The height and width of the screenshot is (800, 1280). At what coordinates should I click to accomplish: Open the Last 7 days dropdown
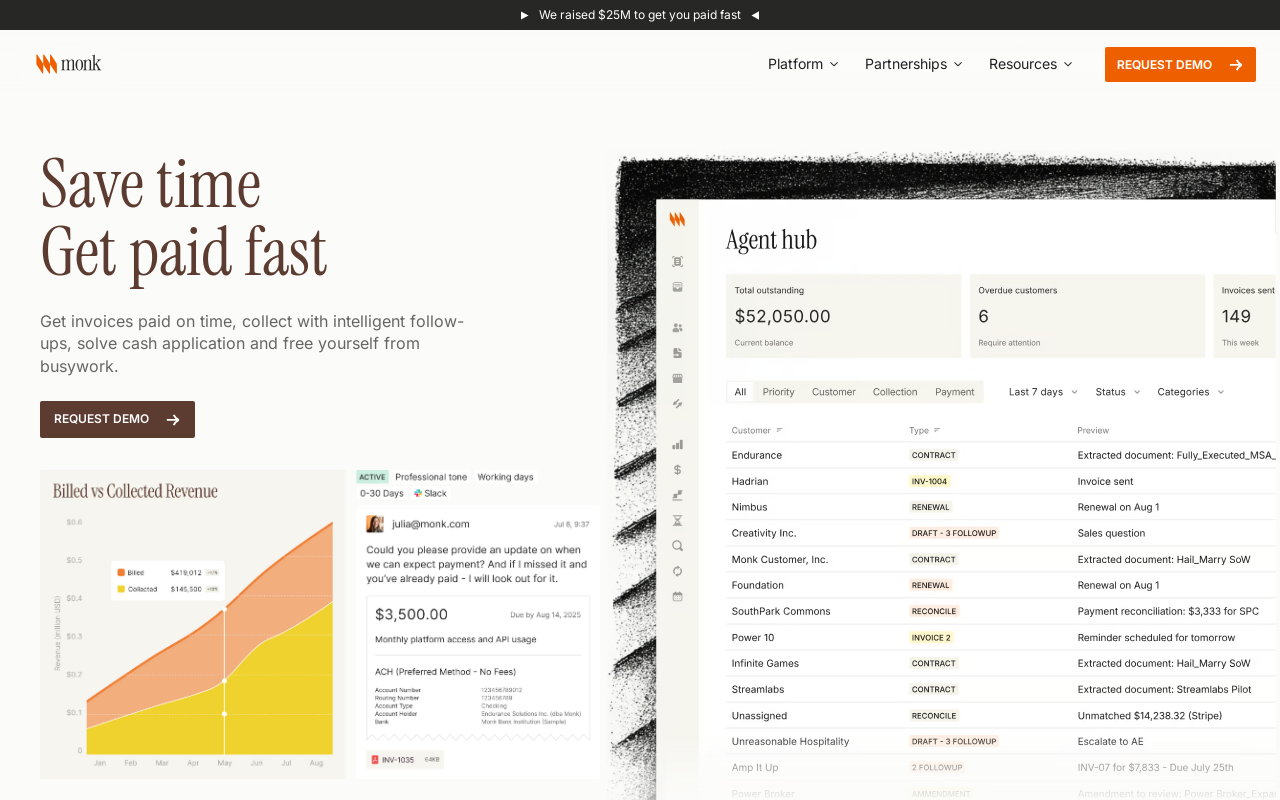click(x=1043, y=392)
